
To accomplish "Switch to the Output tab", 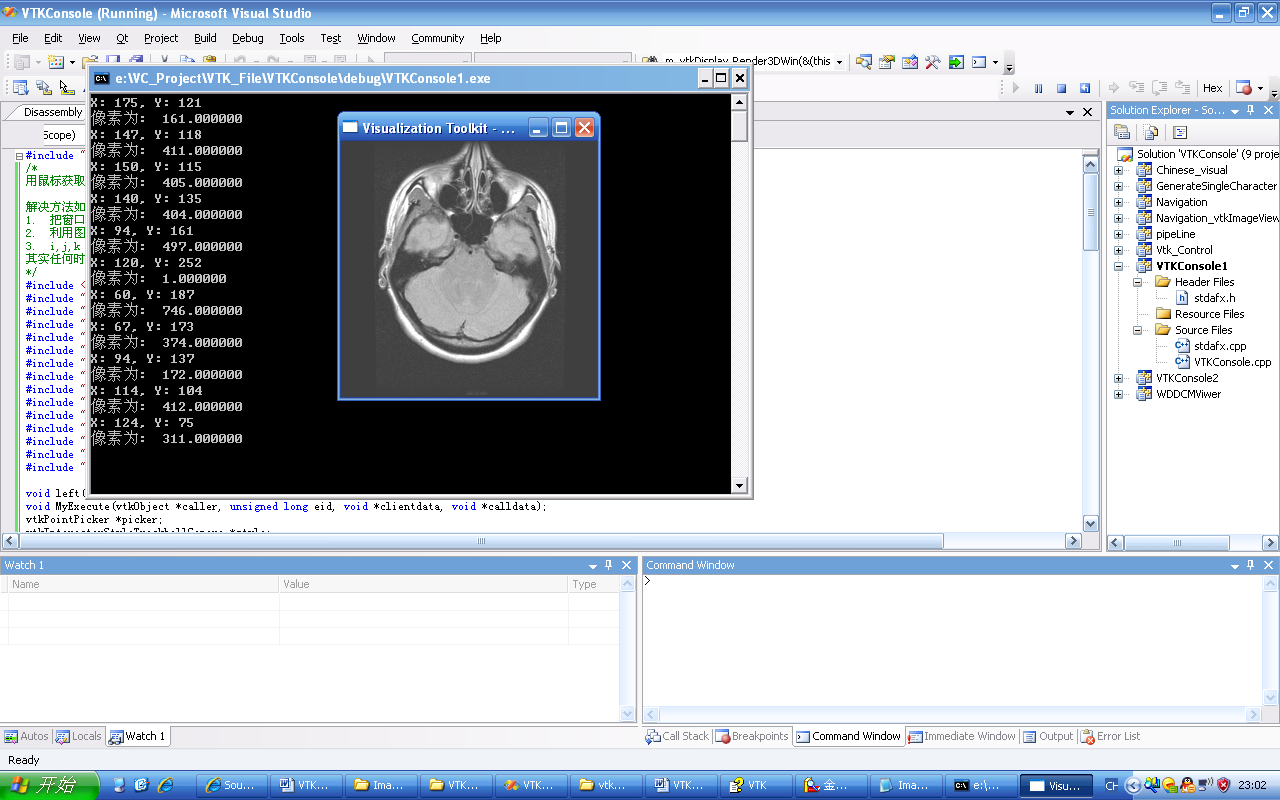I will (1048, 736).
